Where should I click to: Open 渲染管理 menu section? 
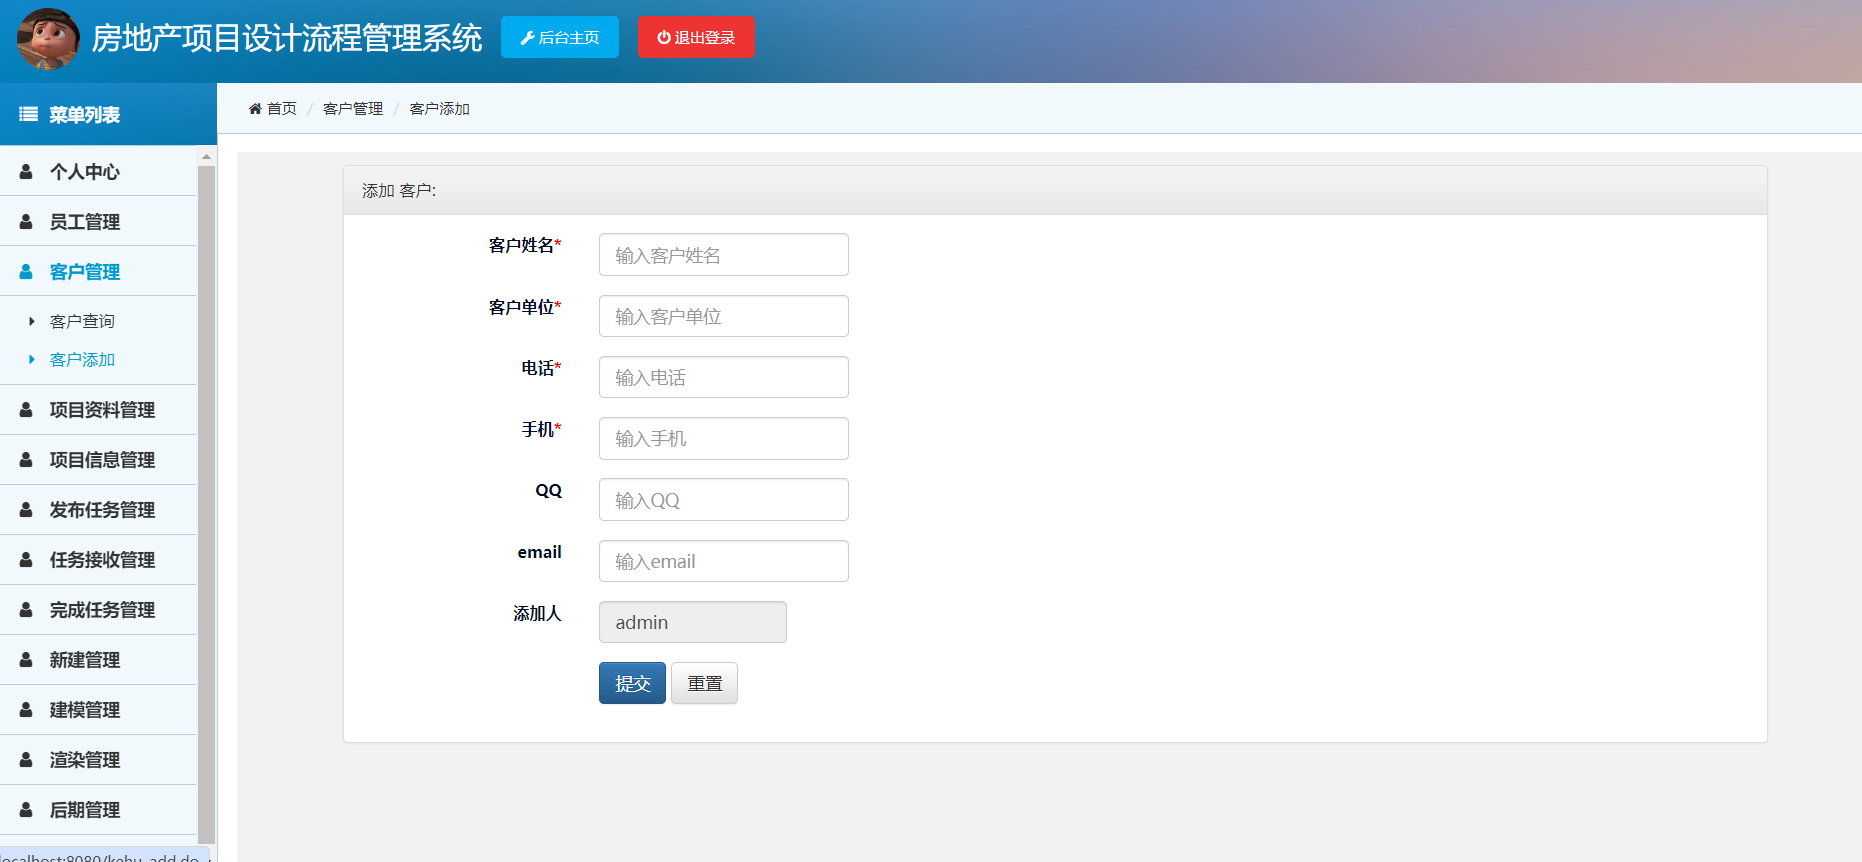pyautogui.click(x=98, y=760)
